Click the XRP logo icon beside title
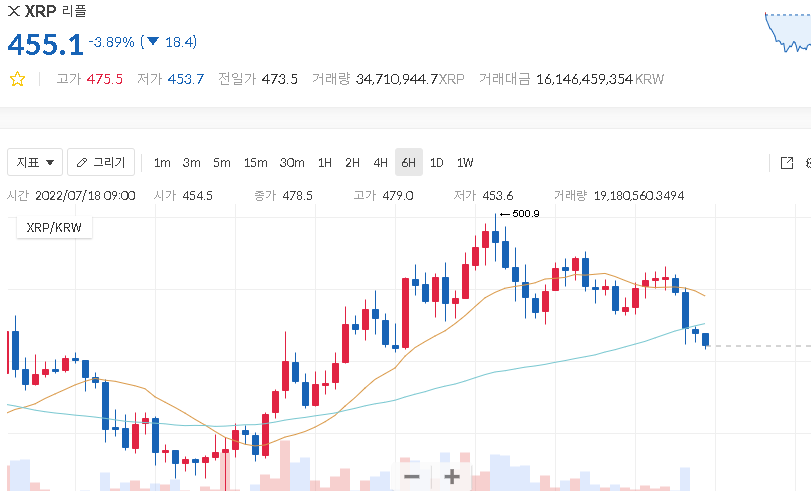The image size is (811, 491). [14, 11]
